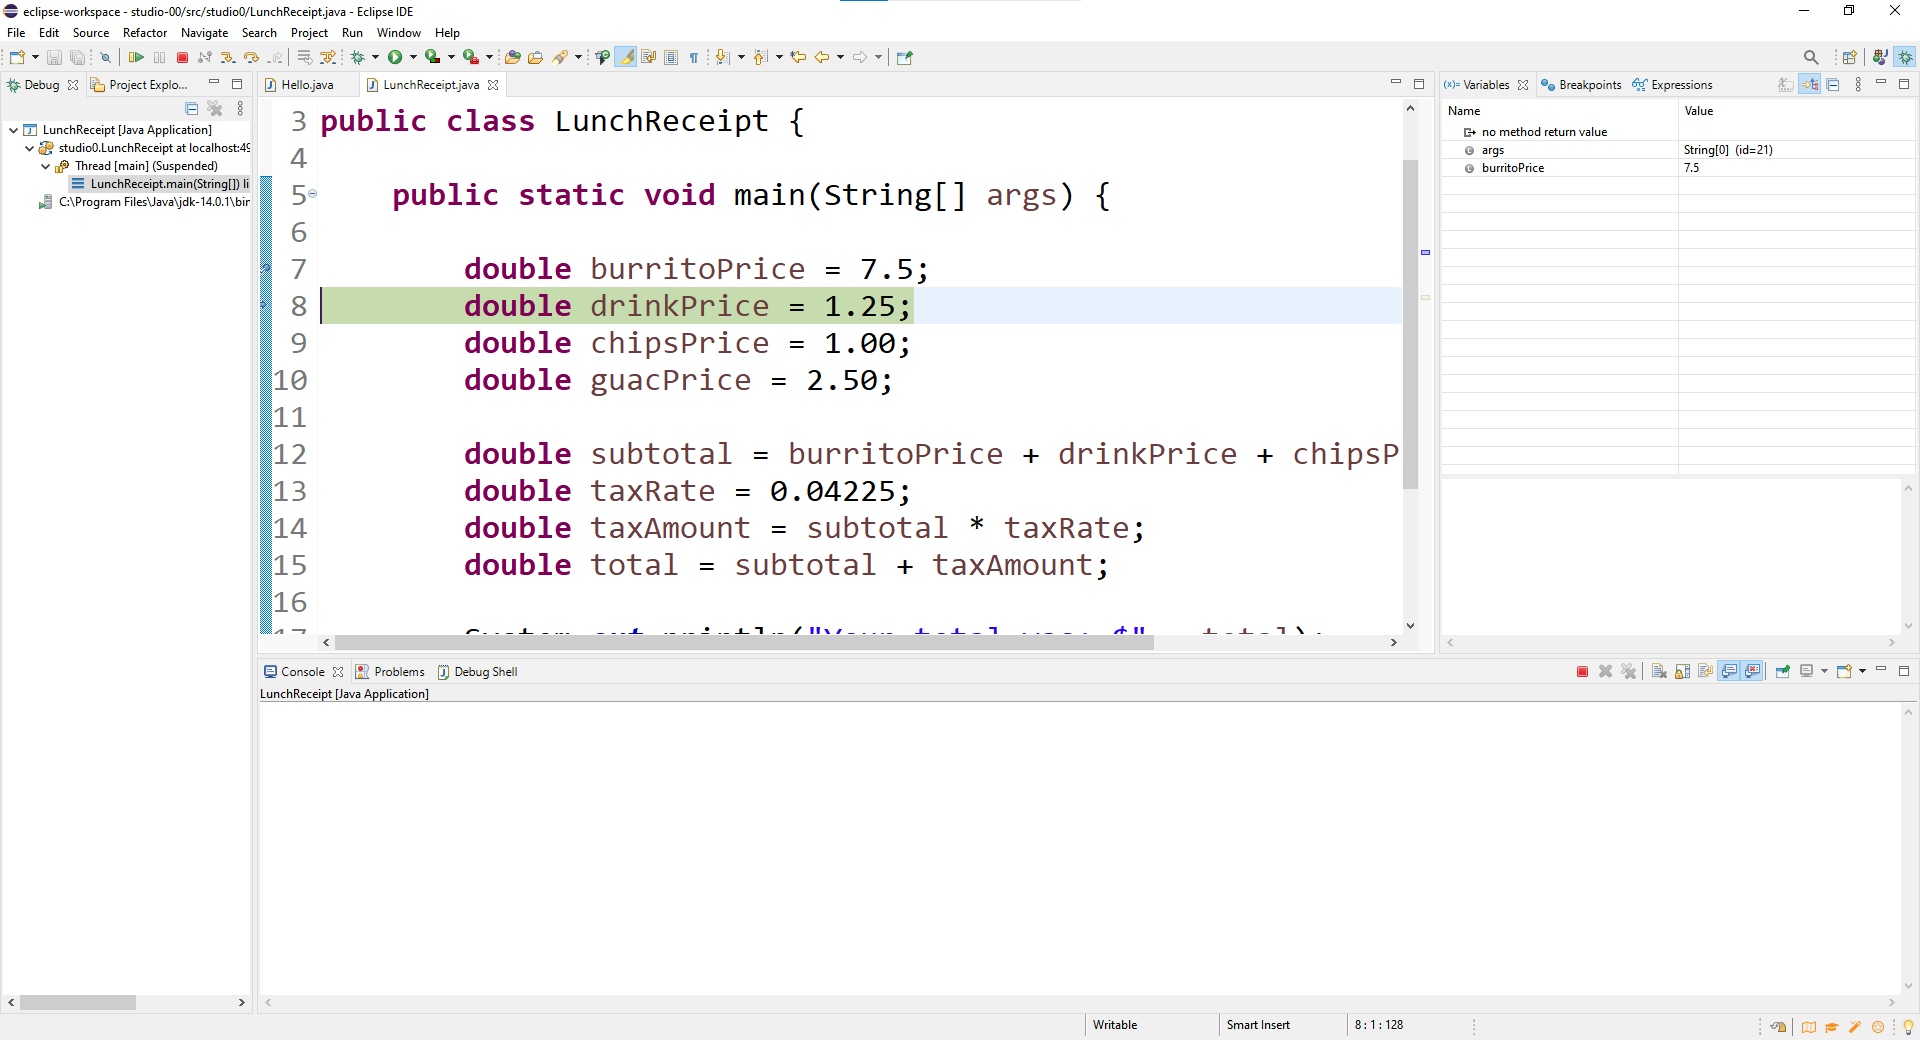Screen dimensions: 1920x1040
Task: Toggle Mark Occurrences highlighter
Action: (625, 57)
